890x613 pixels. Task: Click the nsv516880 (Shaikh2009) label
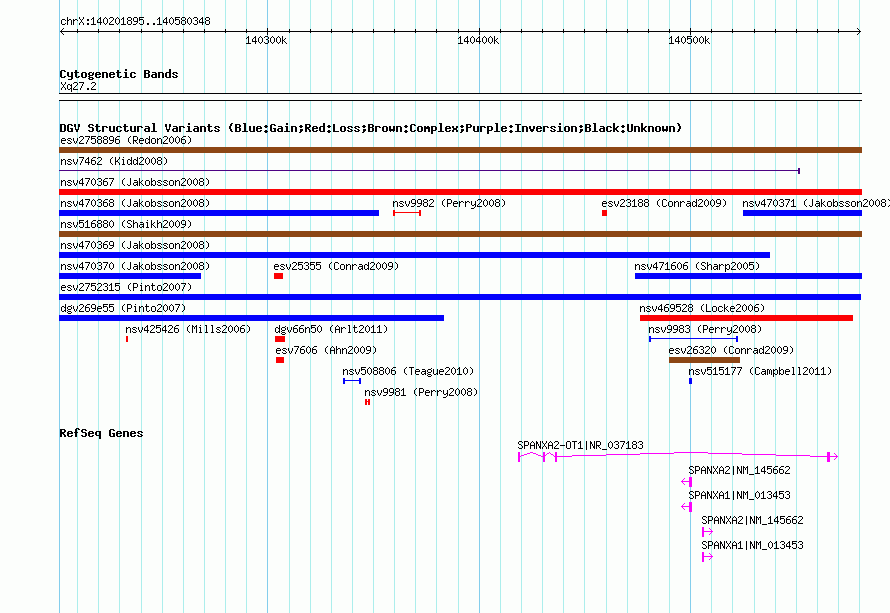click(126, 224)
